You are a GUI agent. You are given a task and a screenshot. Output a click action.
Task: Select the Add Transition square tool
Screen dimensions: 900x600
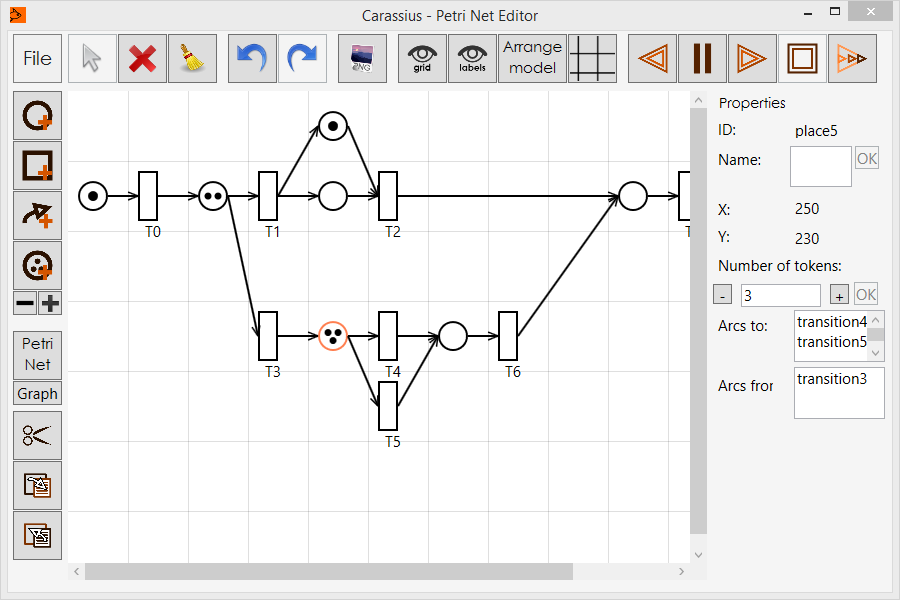37,166
